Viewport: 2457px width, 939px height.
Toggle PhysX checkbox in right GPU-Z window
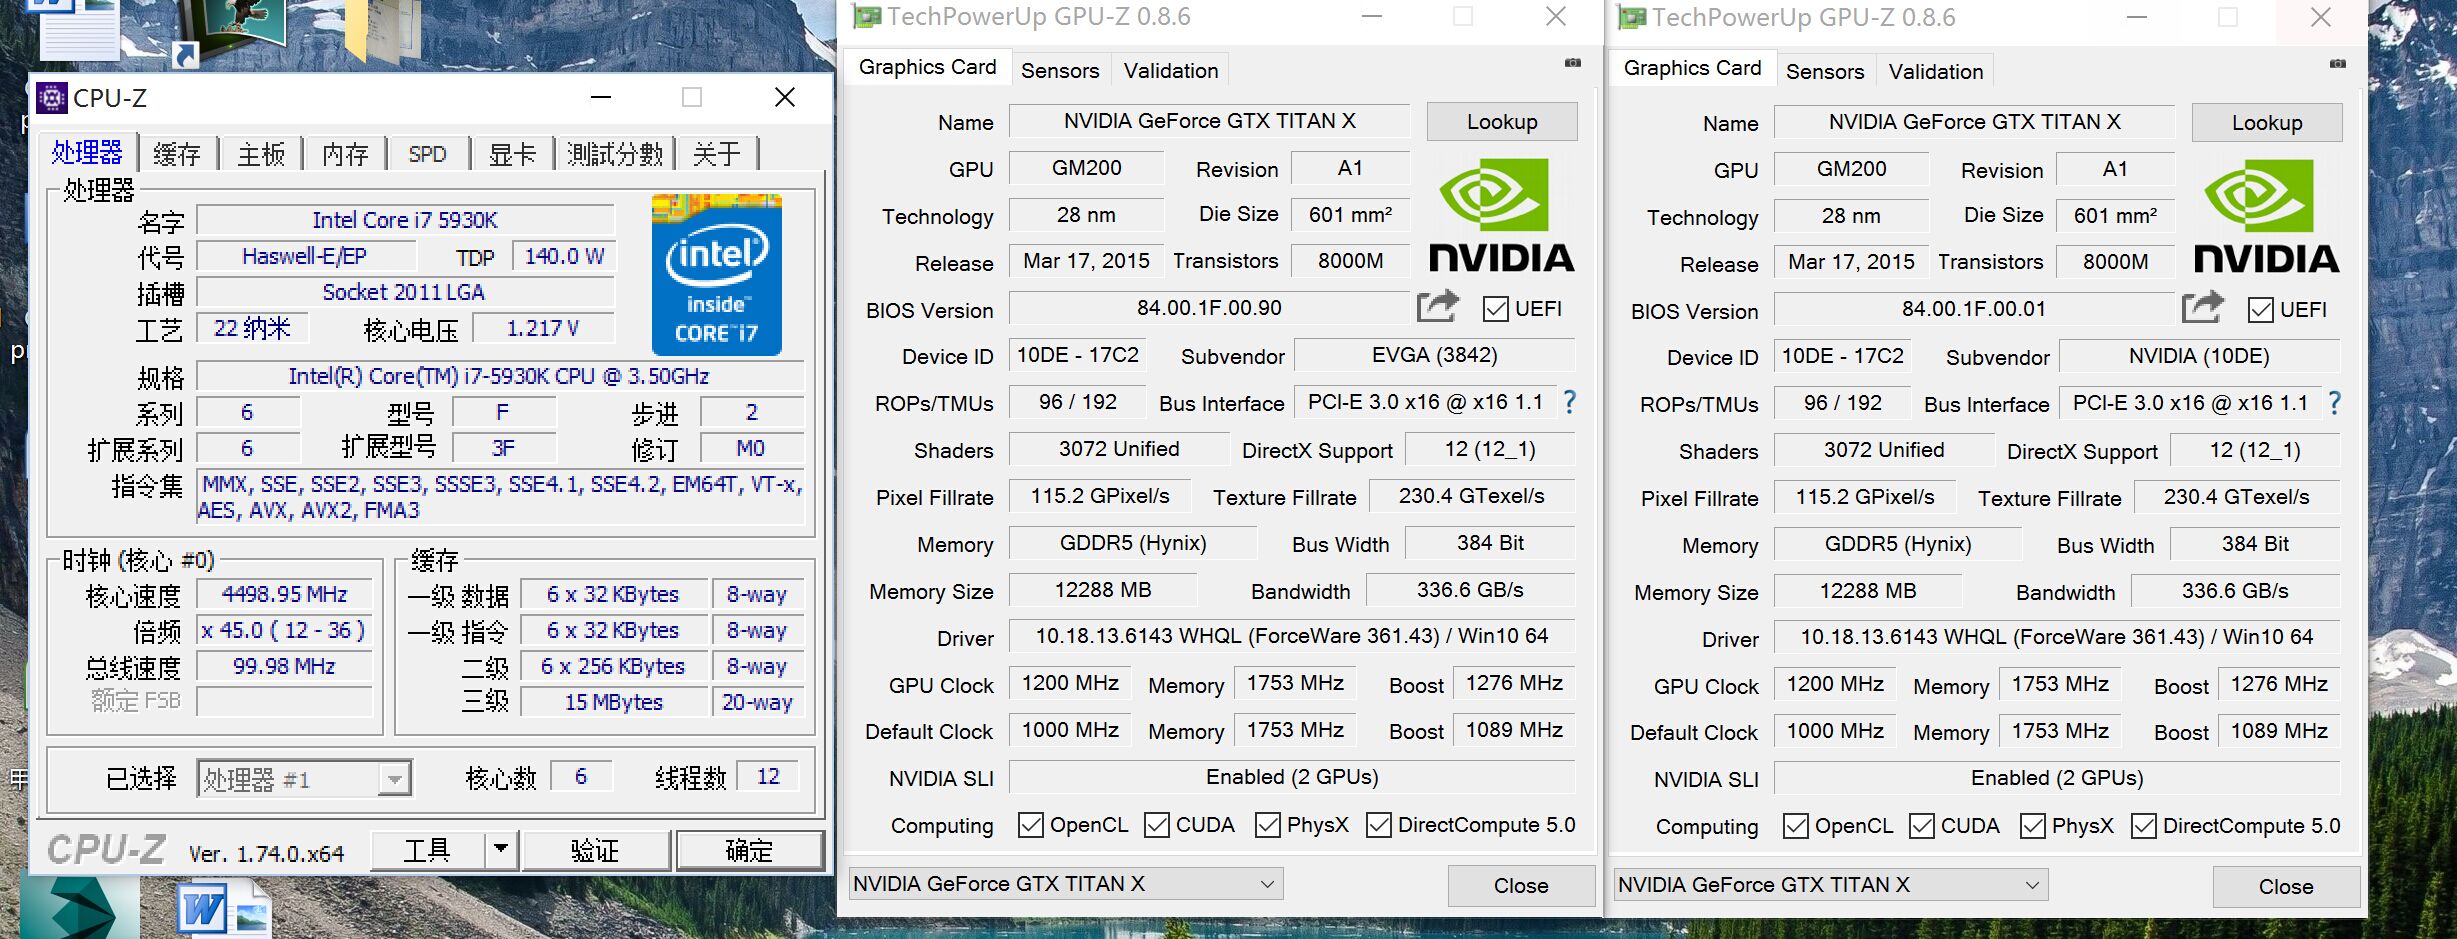coord(2033,826)
